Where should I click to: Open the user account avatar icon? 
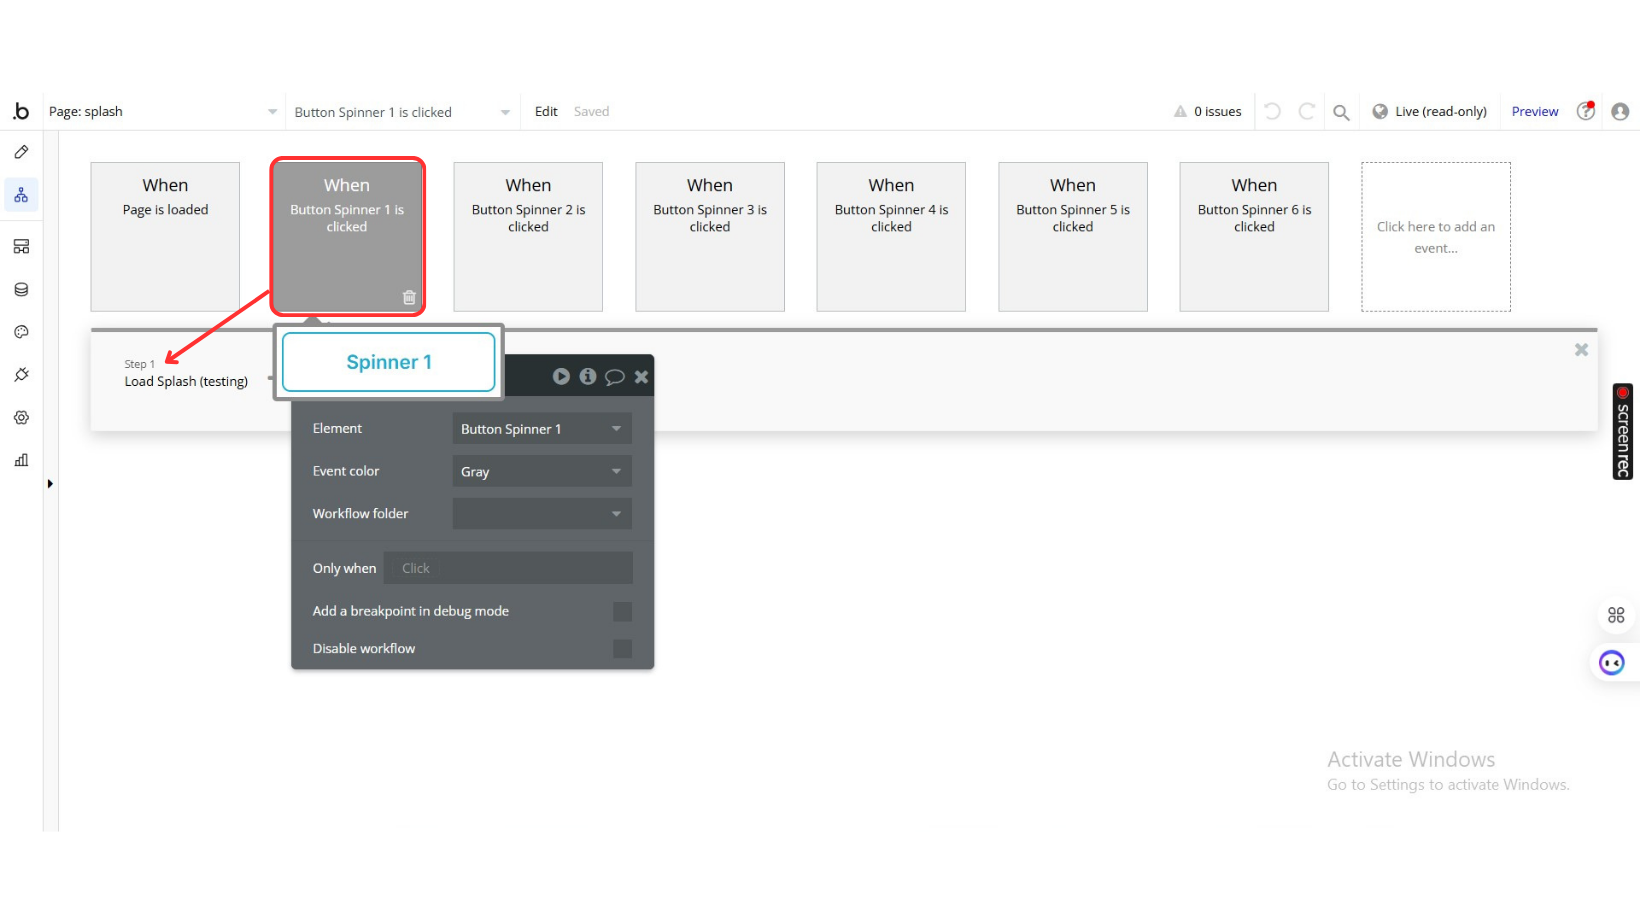pos(1620,111)
